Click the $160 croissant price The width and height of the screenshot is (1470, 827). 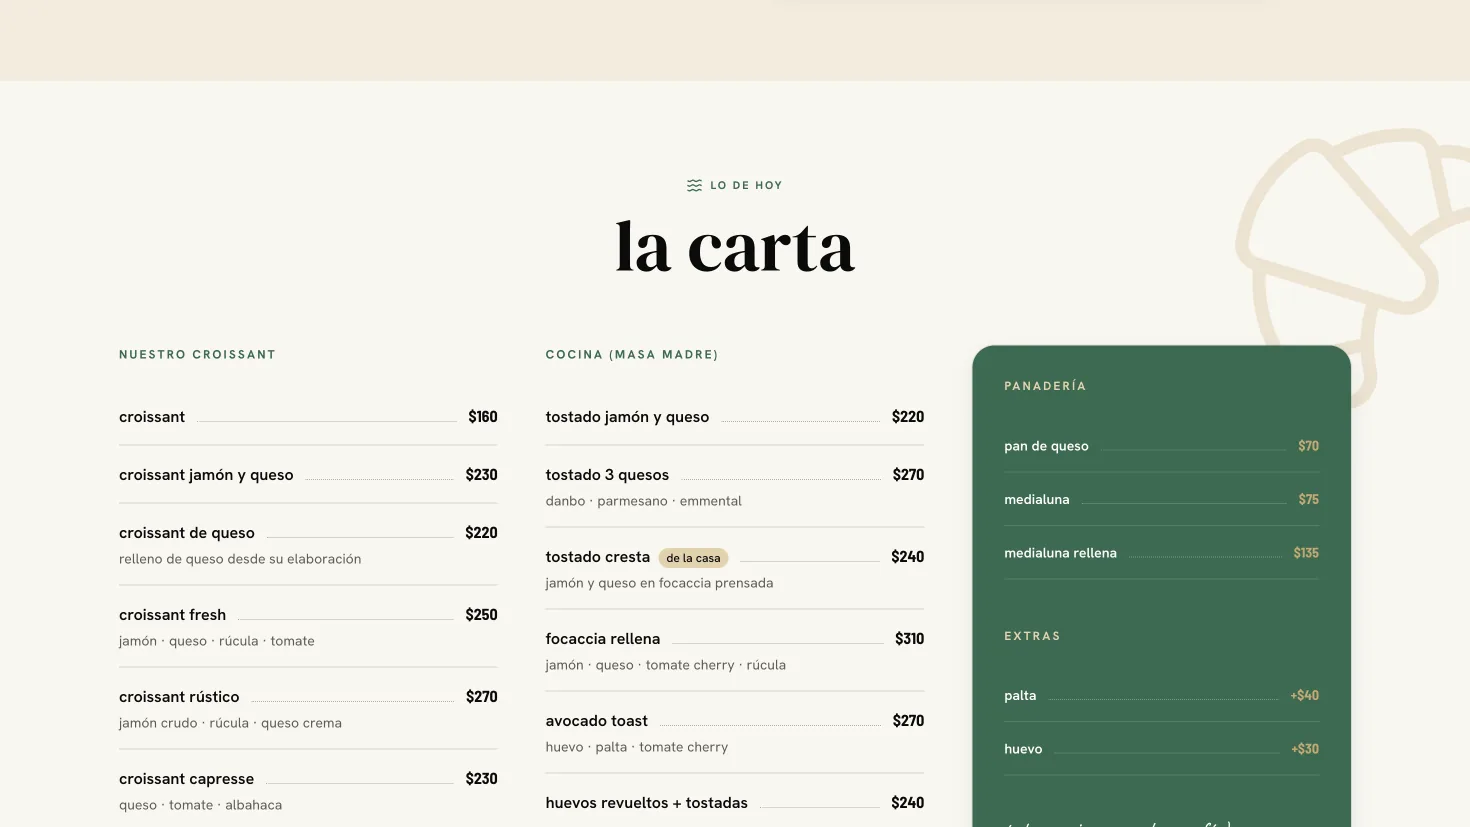(x=483, y=417)
